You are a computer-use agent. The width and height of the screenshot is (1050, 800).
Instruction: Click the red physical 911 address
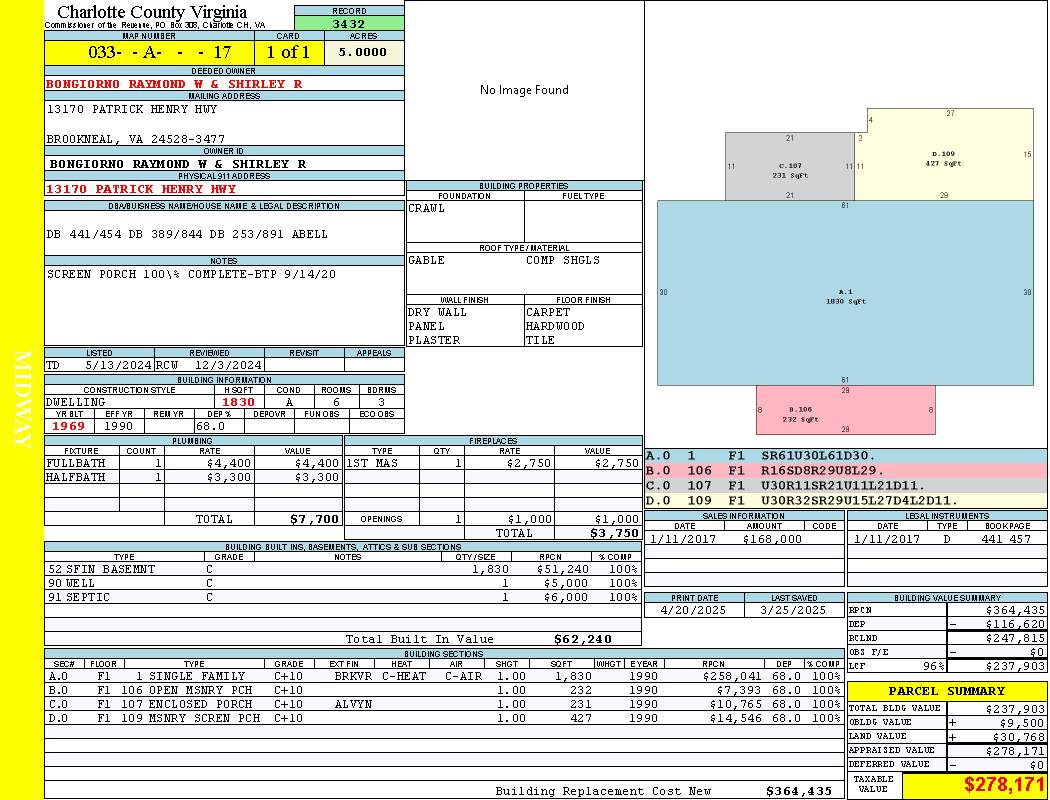click(x=141, y=189)
